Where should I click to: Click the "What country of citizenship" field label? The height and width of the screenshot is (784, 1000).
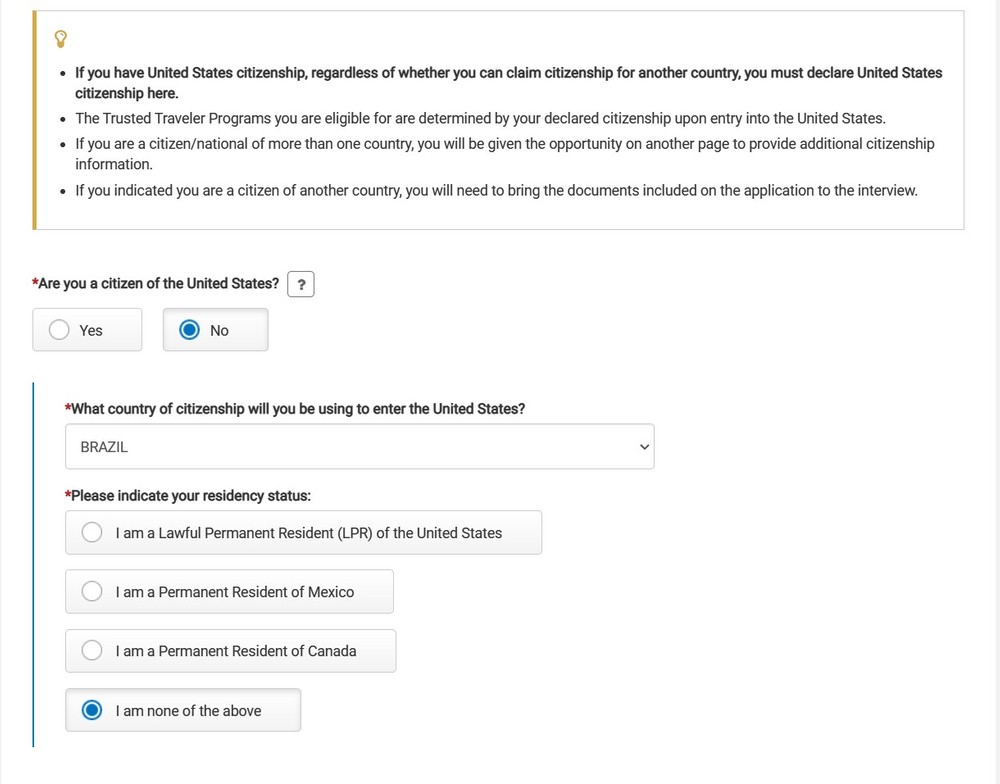coord(297,409)
